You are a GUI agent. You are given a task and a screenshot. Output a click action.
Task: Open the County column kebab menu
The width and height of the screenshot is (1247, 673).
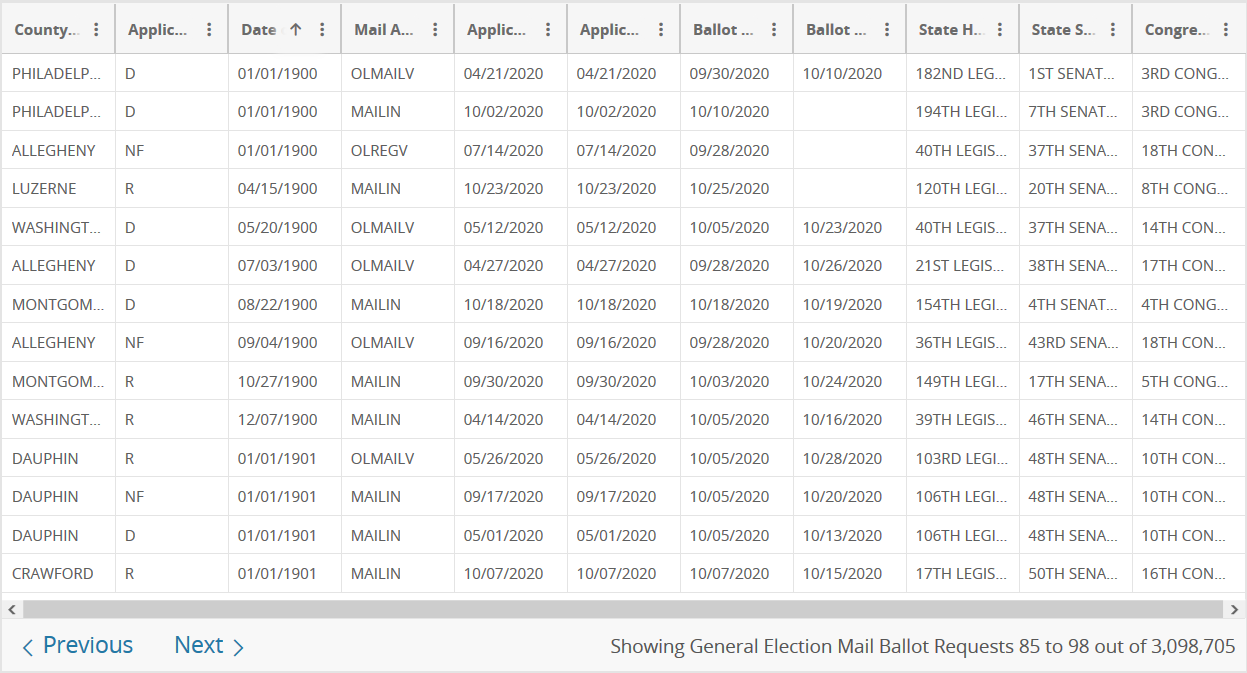[x=96, y=30]
